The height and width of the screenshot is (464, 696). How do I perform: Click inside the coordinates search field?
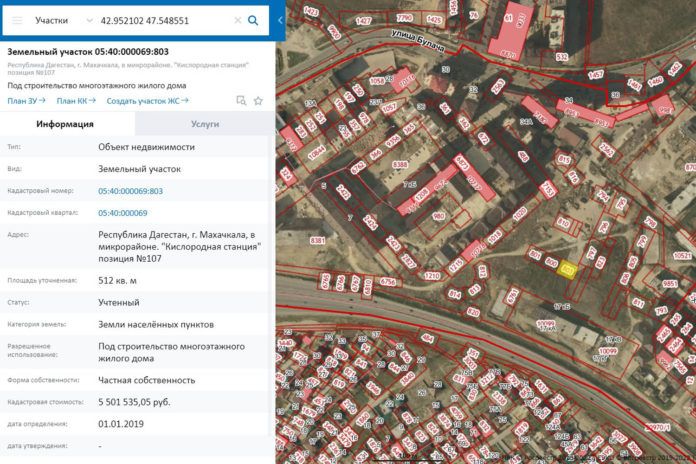160,20
